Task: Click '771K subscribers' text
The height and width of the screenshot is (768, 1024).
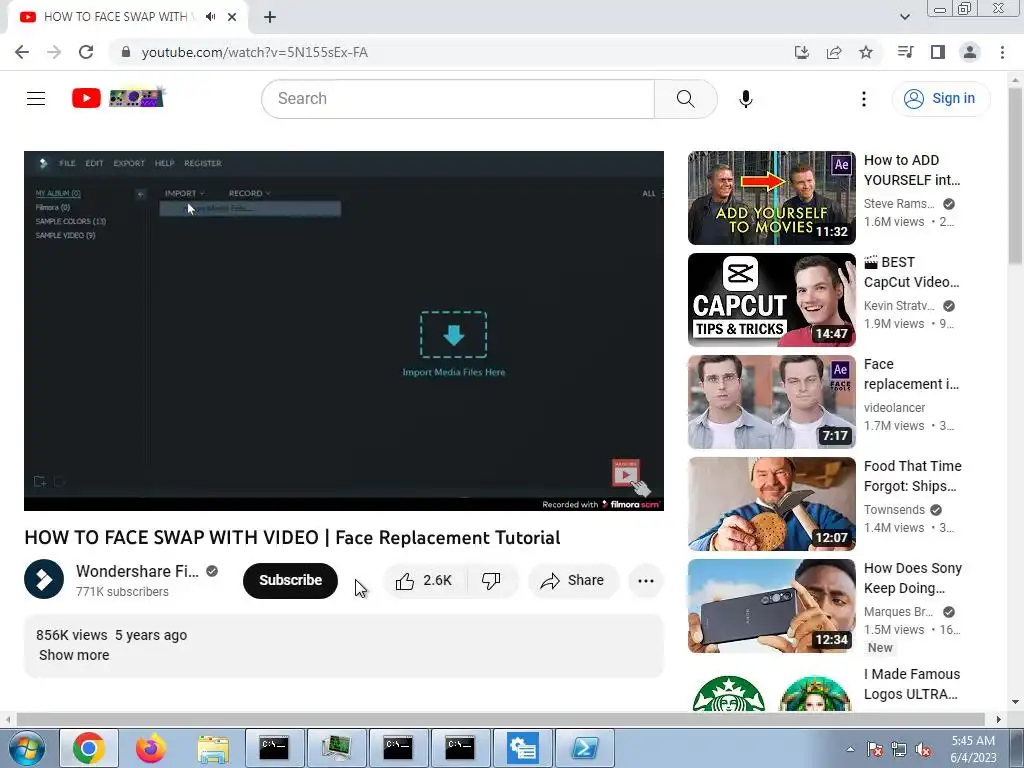Action: click(122, 592)
